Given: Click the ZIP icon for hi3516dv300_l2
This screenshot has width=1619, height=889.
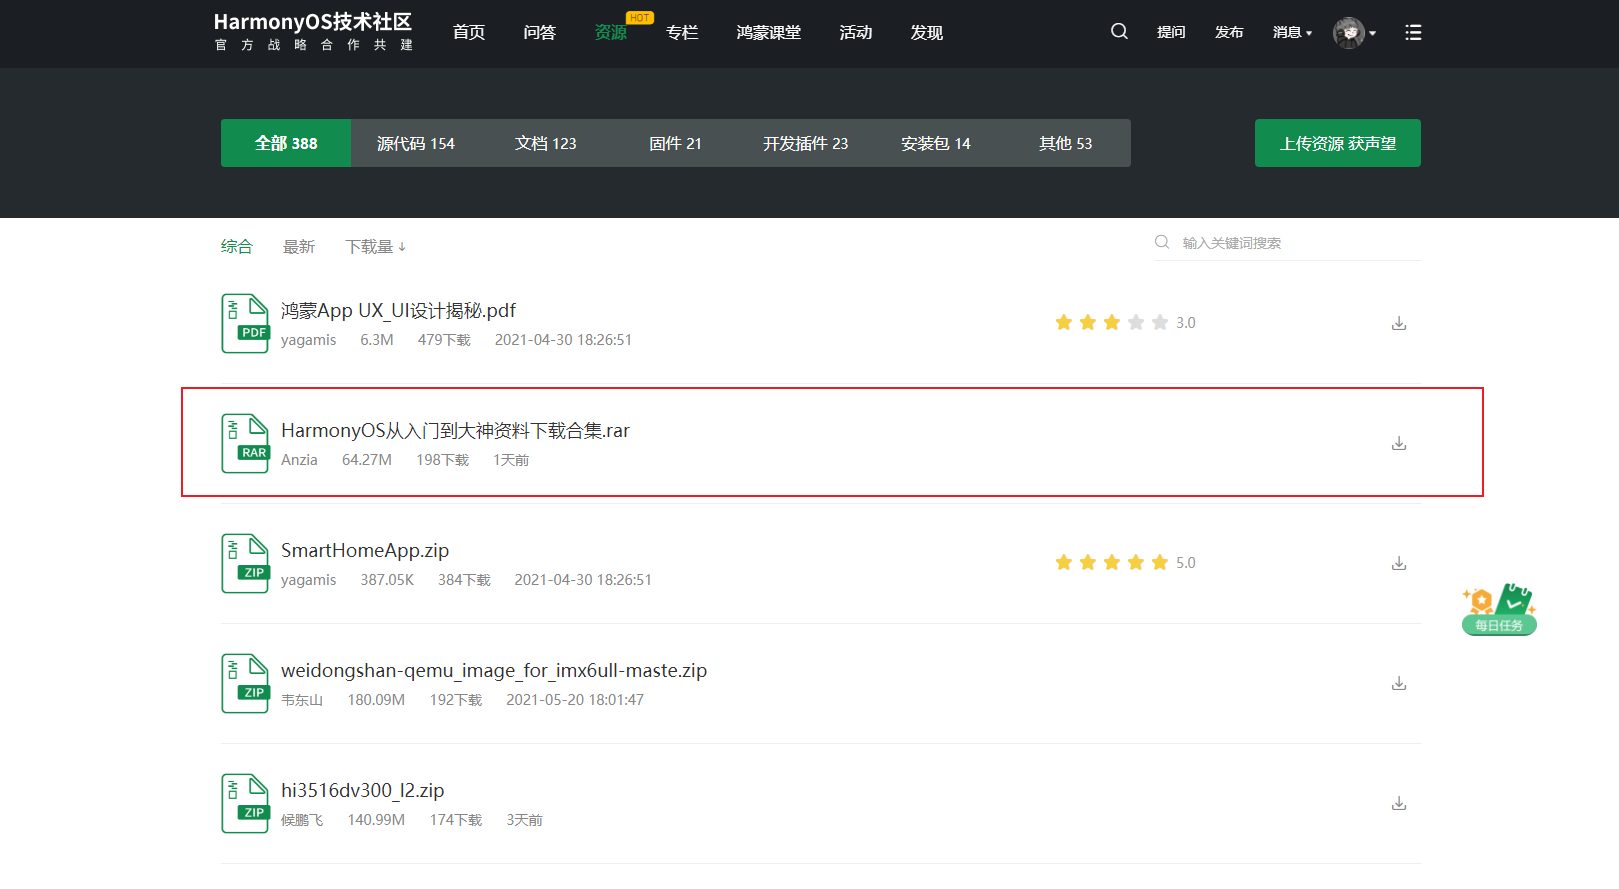Looking at the screenshot, I should click(x=245, y=803).
